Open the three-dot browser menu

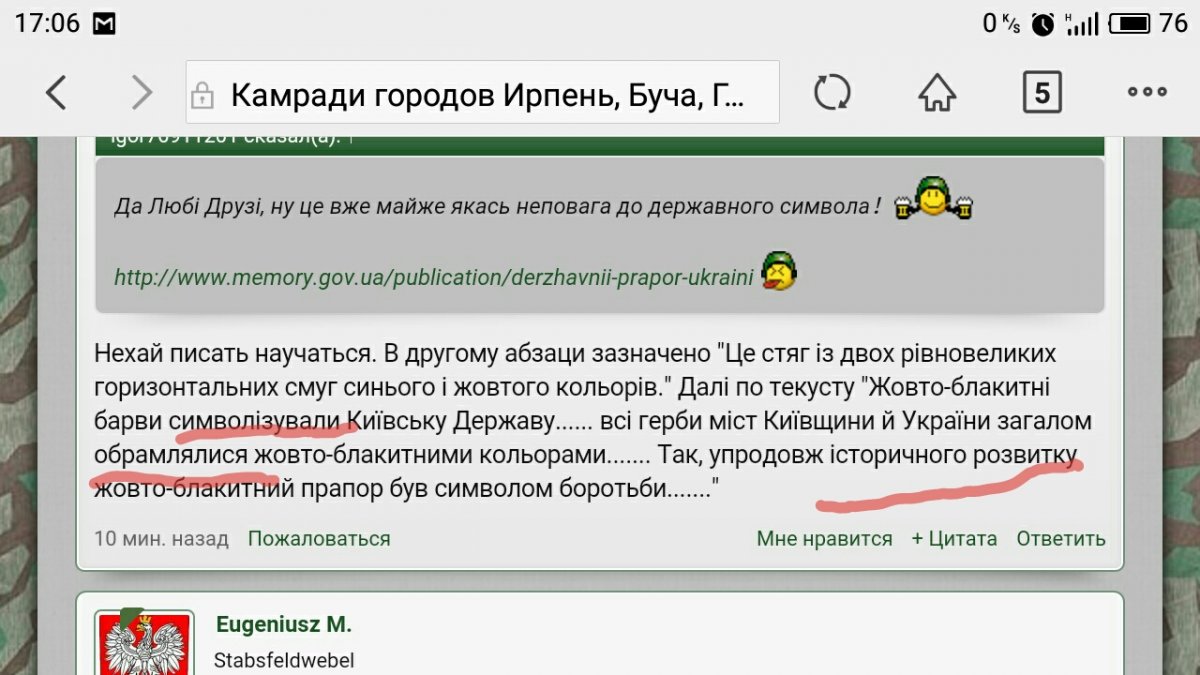coord(1147,92)
